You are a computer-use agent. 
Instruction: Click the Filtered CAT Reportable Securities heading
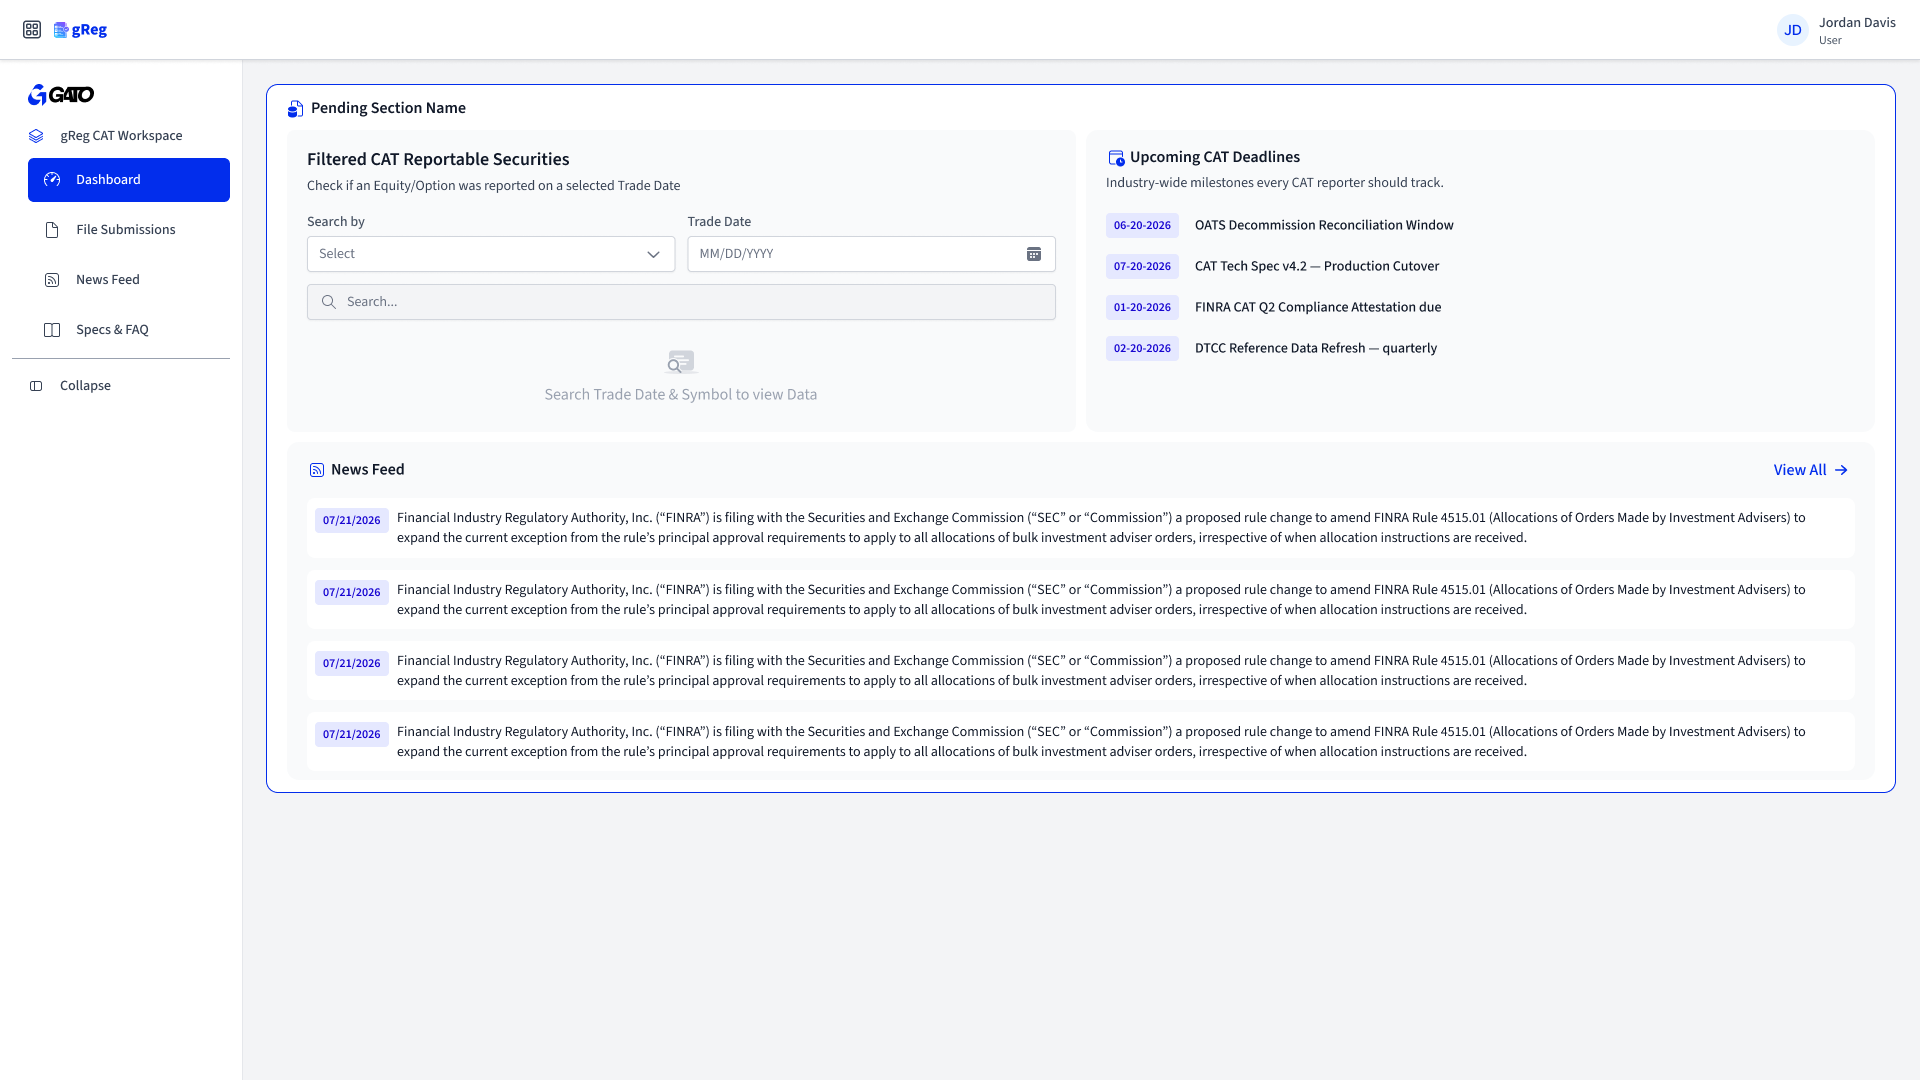pyautogui.click(x=438, y=160)
